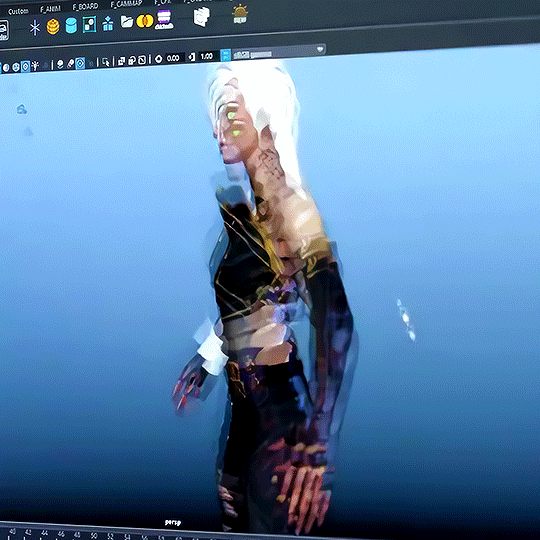Click the white open folder shelf icon
The height and width of the screenshot is (540, 540).
[127, 21]
